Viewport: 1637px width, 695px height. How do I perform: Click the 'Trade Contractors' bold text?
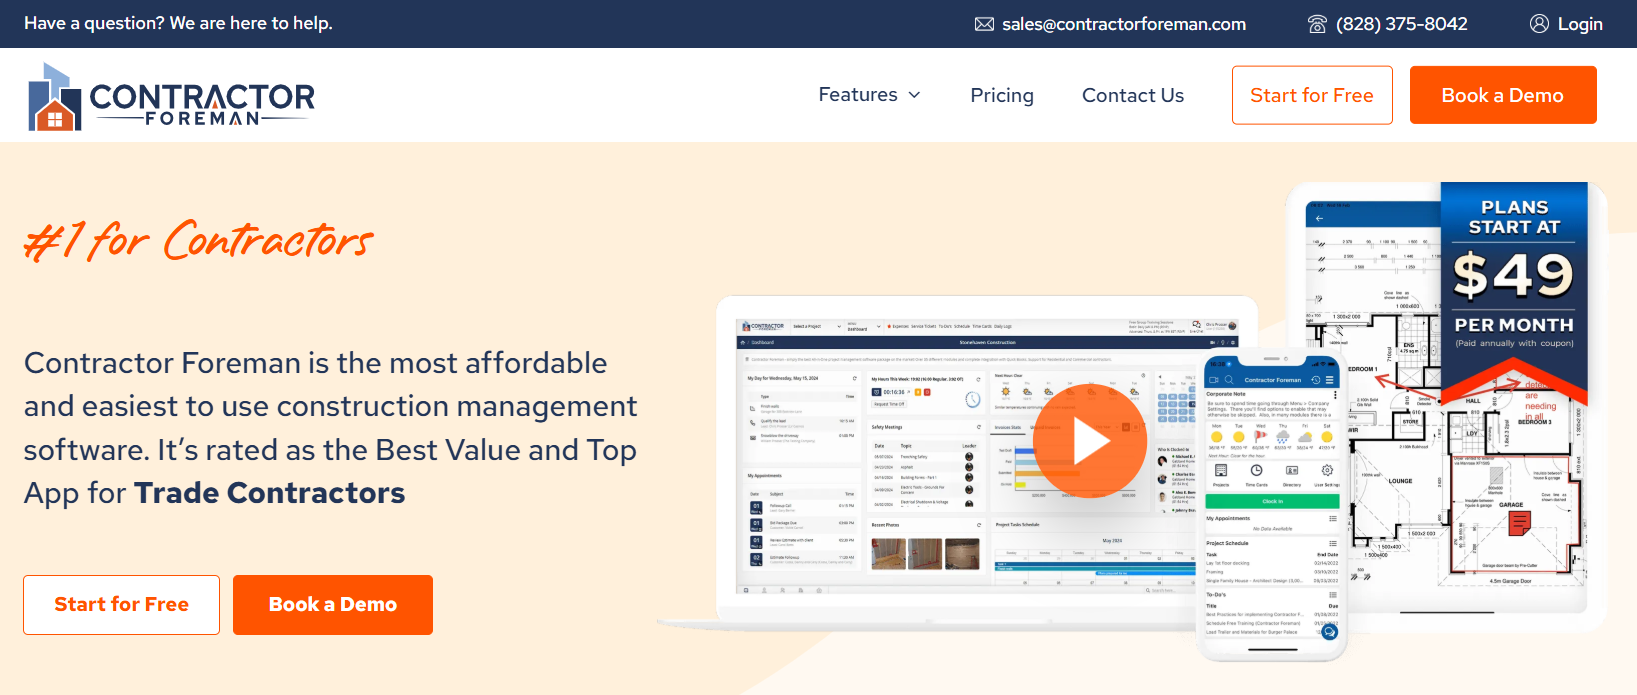270,493
